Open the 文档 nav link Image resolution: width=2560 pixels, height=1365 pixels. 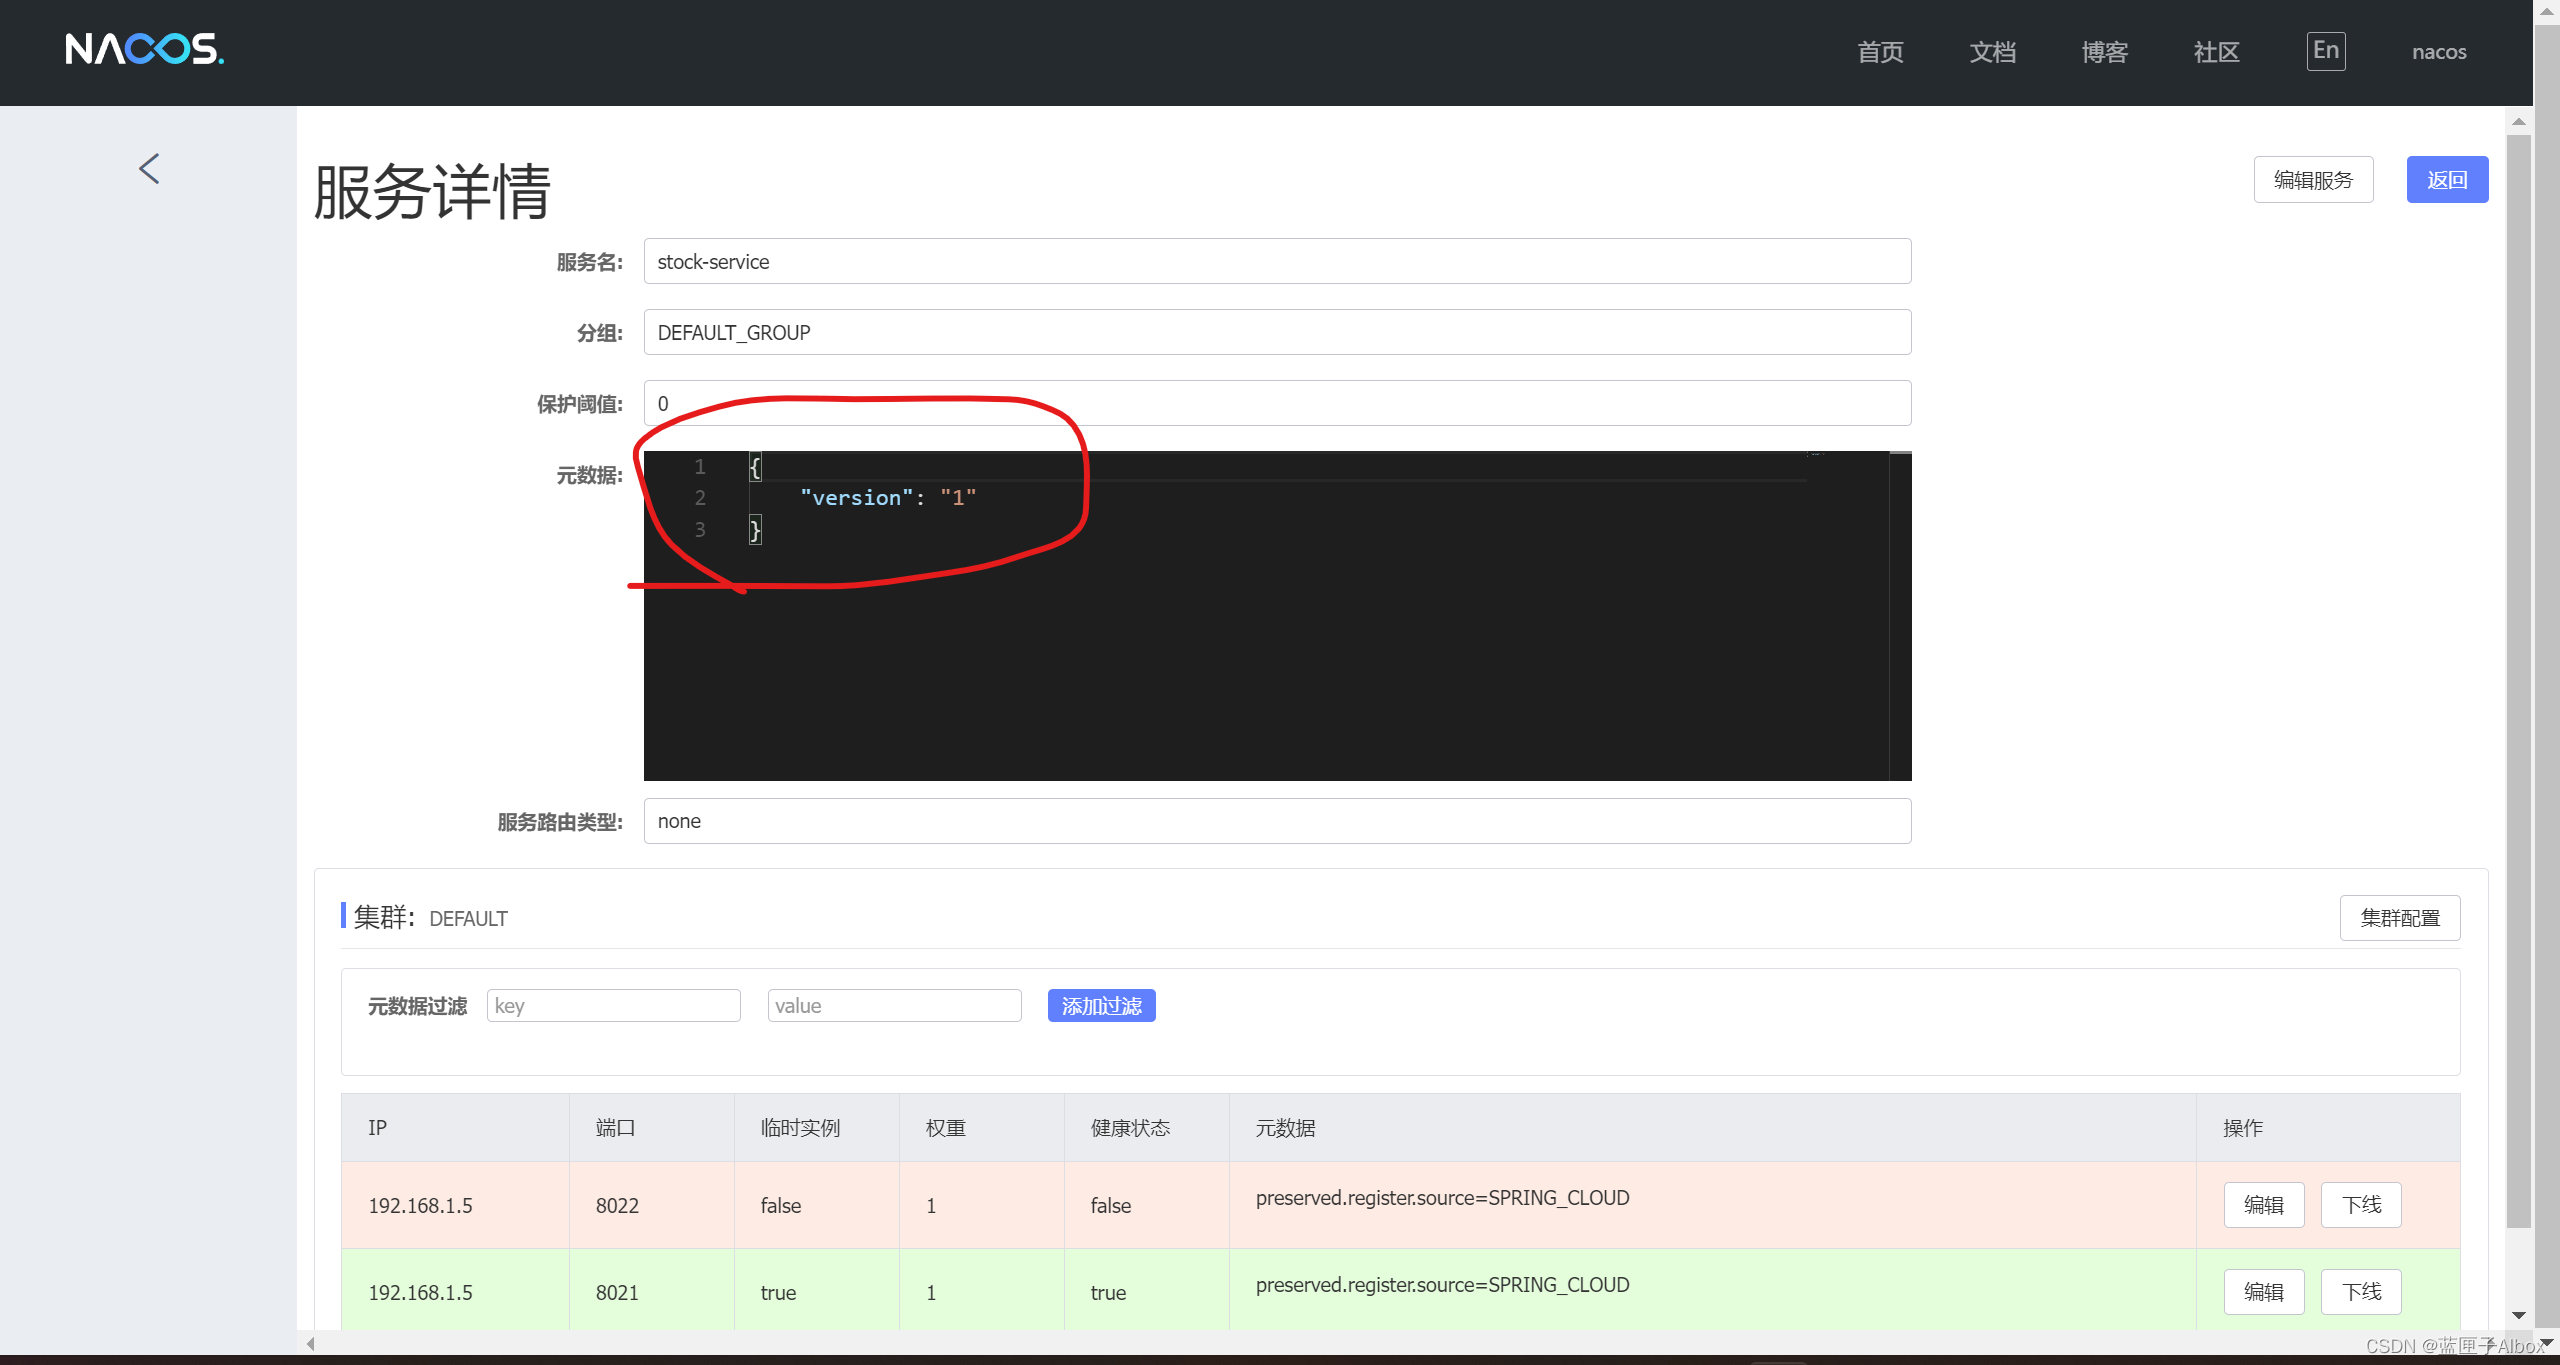1992,52
